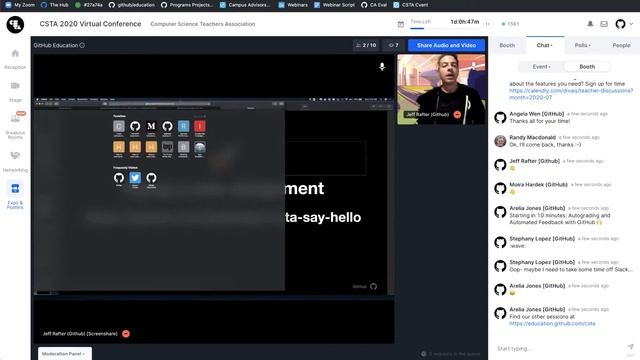640x360 pixels.
Task: Open the Webinar Script bookmark
Action: click(x=334, y=5)
